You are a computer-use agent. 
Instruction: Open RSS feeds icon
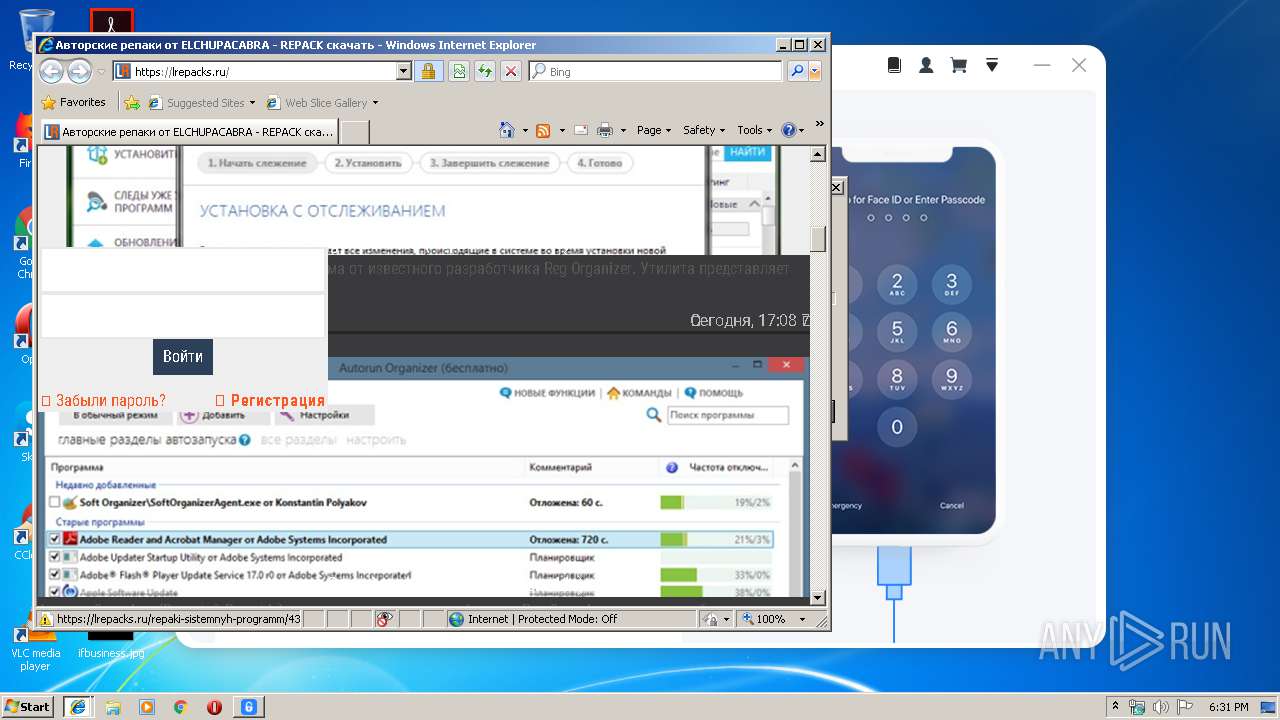(543, 130)
